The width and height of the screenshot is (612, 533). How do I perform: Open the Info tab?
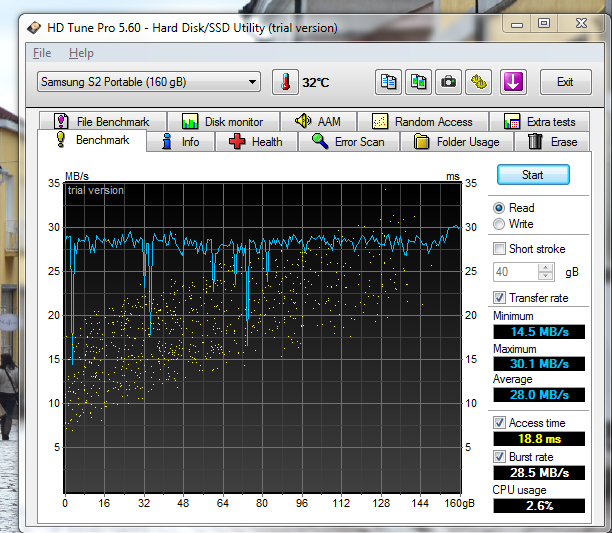[x=181, y=142]
